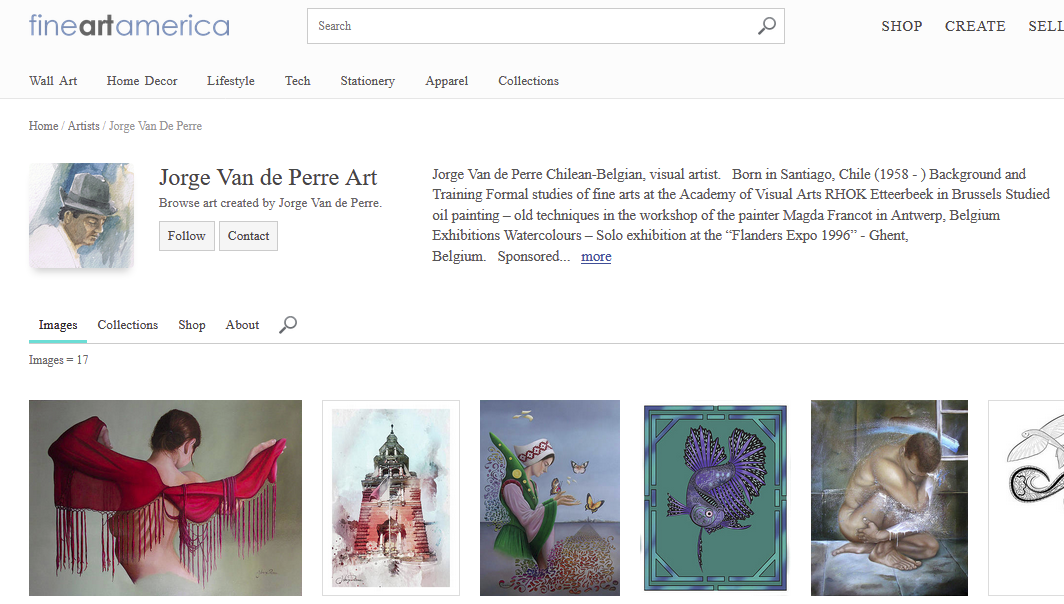This screenshot has width=1064, height=604.
Task: Go to the Artists breadcrumb link
Action: point(83,126)
